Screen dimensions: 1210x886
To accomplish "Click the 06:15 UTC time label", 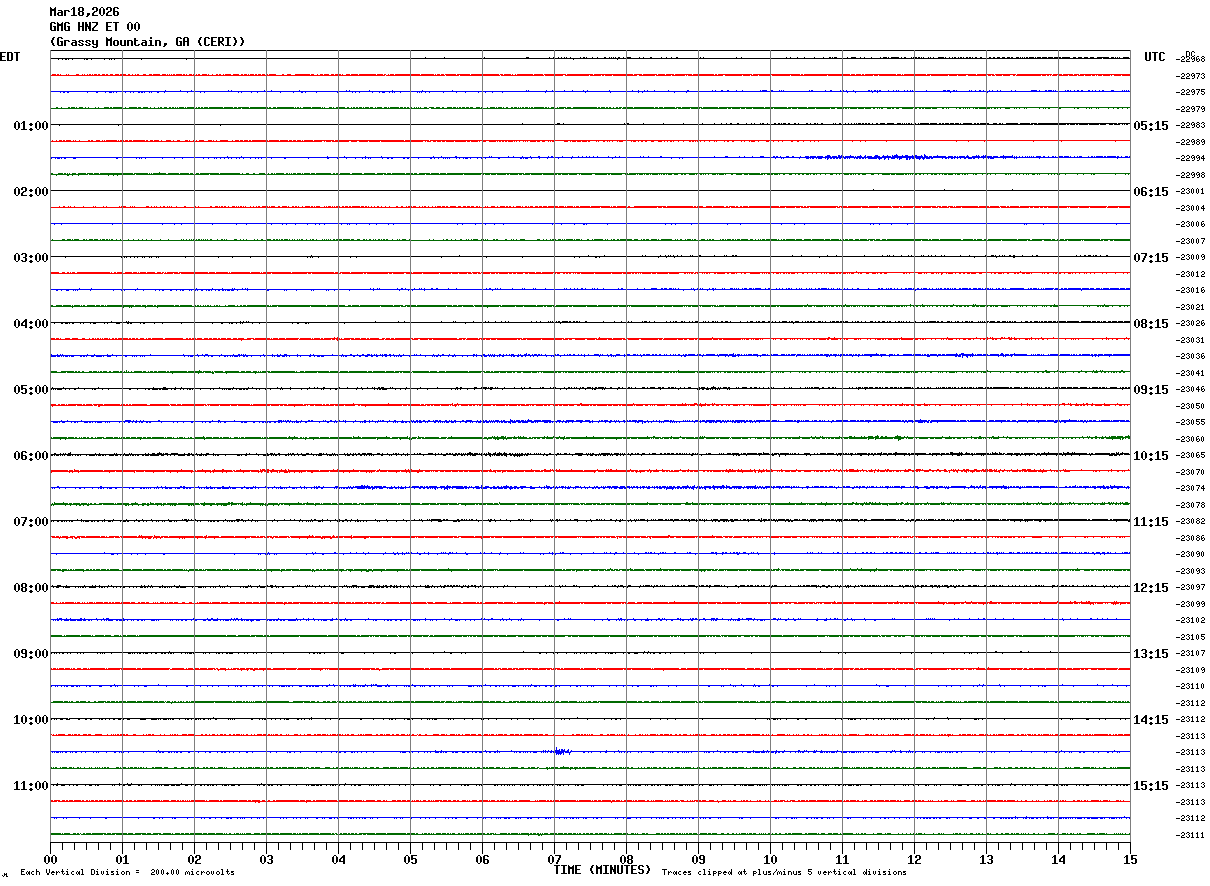I will click(x=1151, y=192).
